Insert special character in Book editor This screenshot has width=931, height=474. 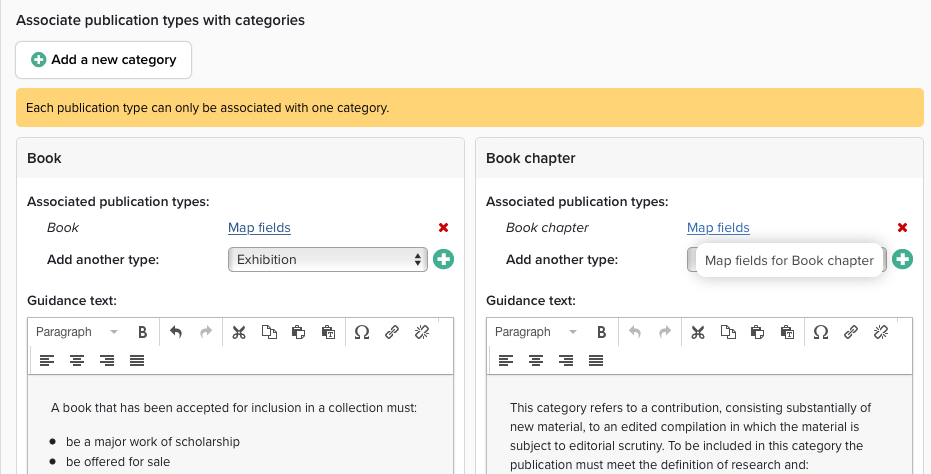click(362, 332)
